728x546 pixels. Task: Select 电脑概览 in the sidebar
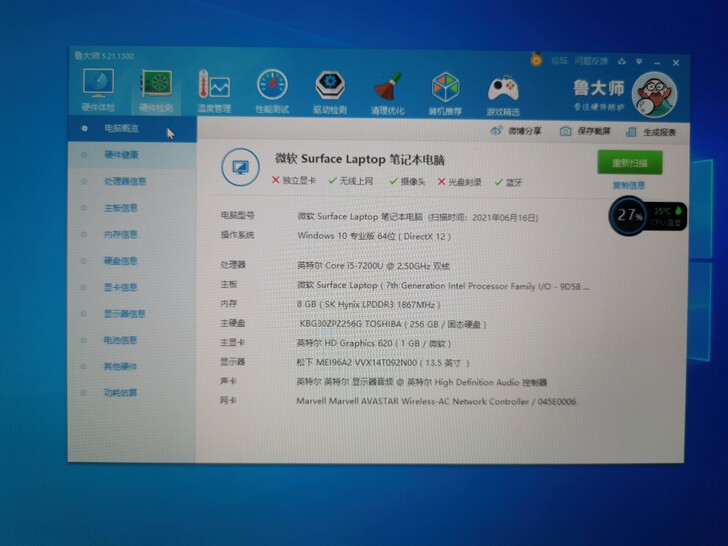pyautogui.click(x=132, y=129)
